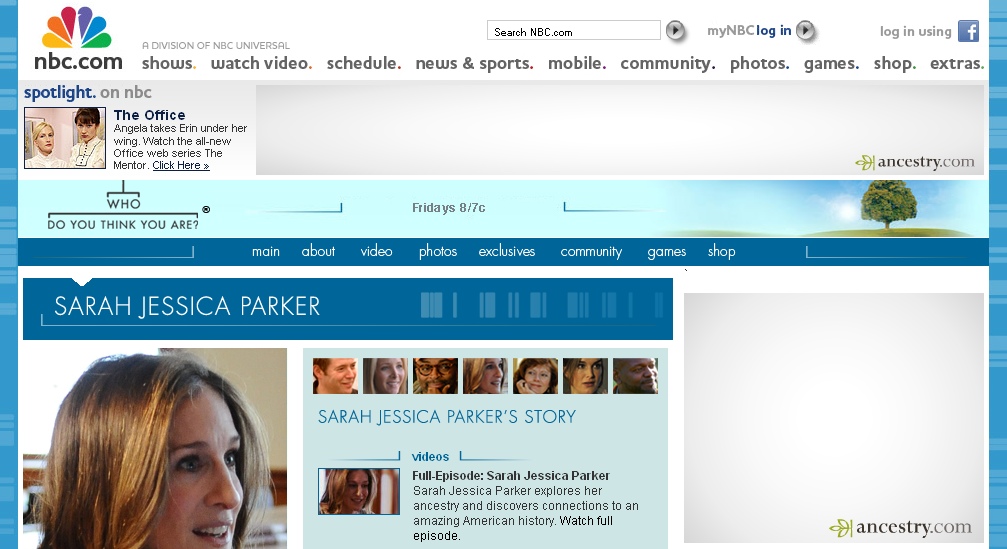Select the seventh celebrity thumbnail, bald man

point(636,376)
